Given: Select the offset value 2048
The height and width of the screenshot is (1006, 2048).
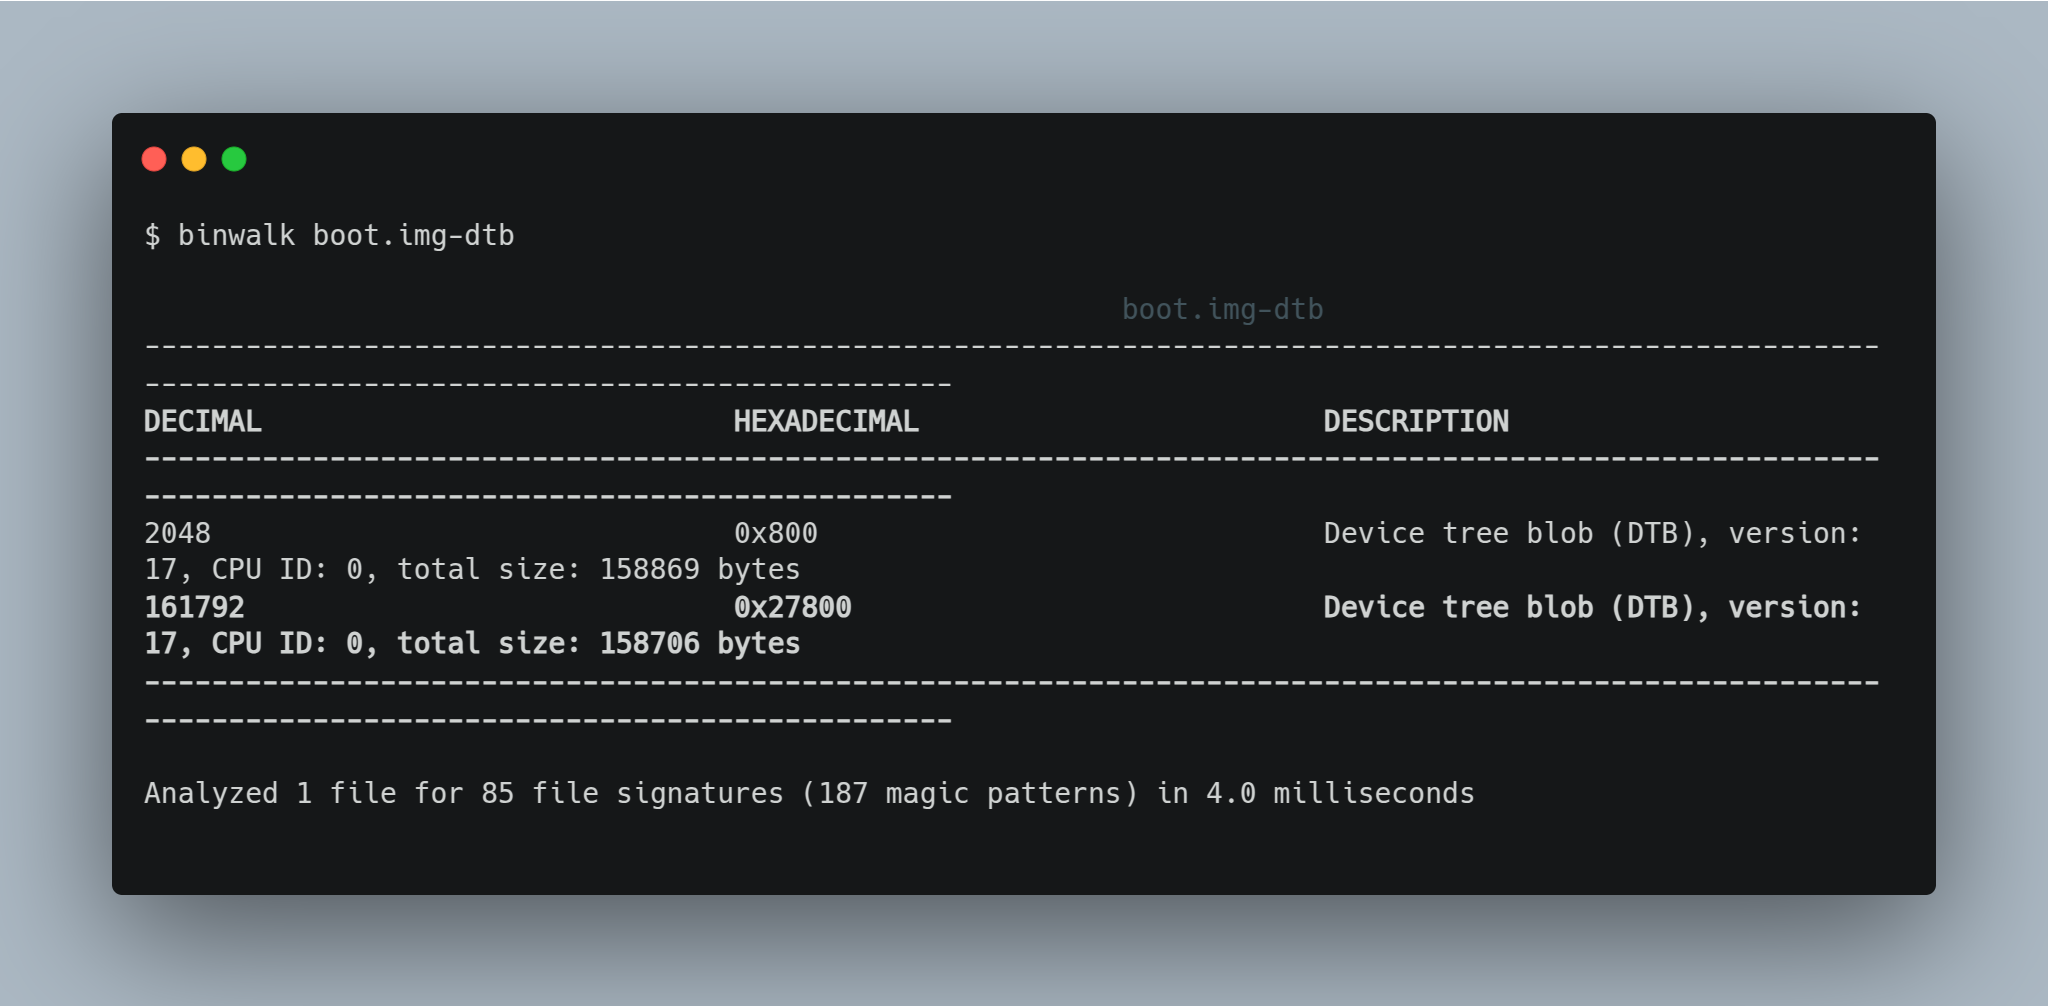Looking at the screenshot, I should 177,532.
